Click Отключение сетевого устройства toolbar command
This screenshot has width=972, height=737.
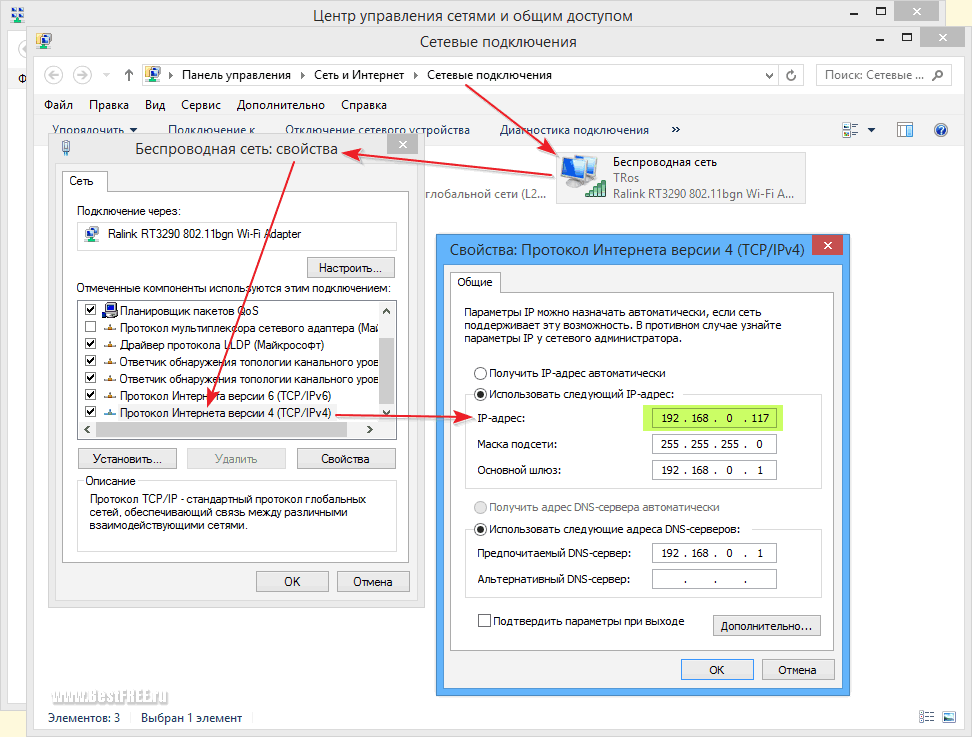pos(377,130)
